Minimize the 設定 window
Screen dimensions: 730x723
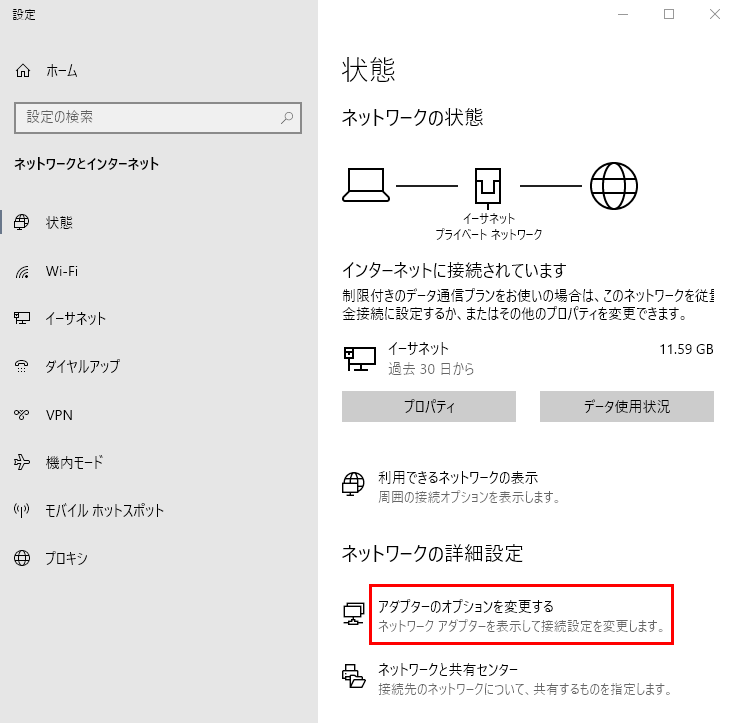pos(623,14)
